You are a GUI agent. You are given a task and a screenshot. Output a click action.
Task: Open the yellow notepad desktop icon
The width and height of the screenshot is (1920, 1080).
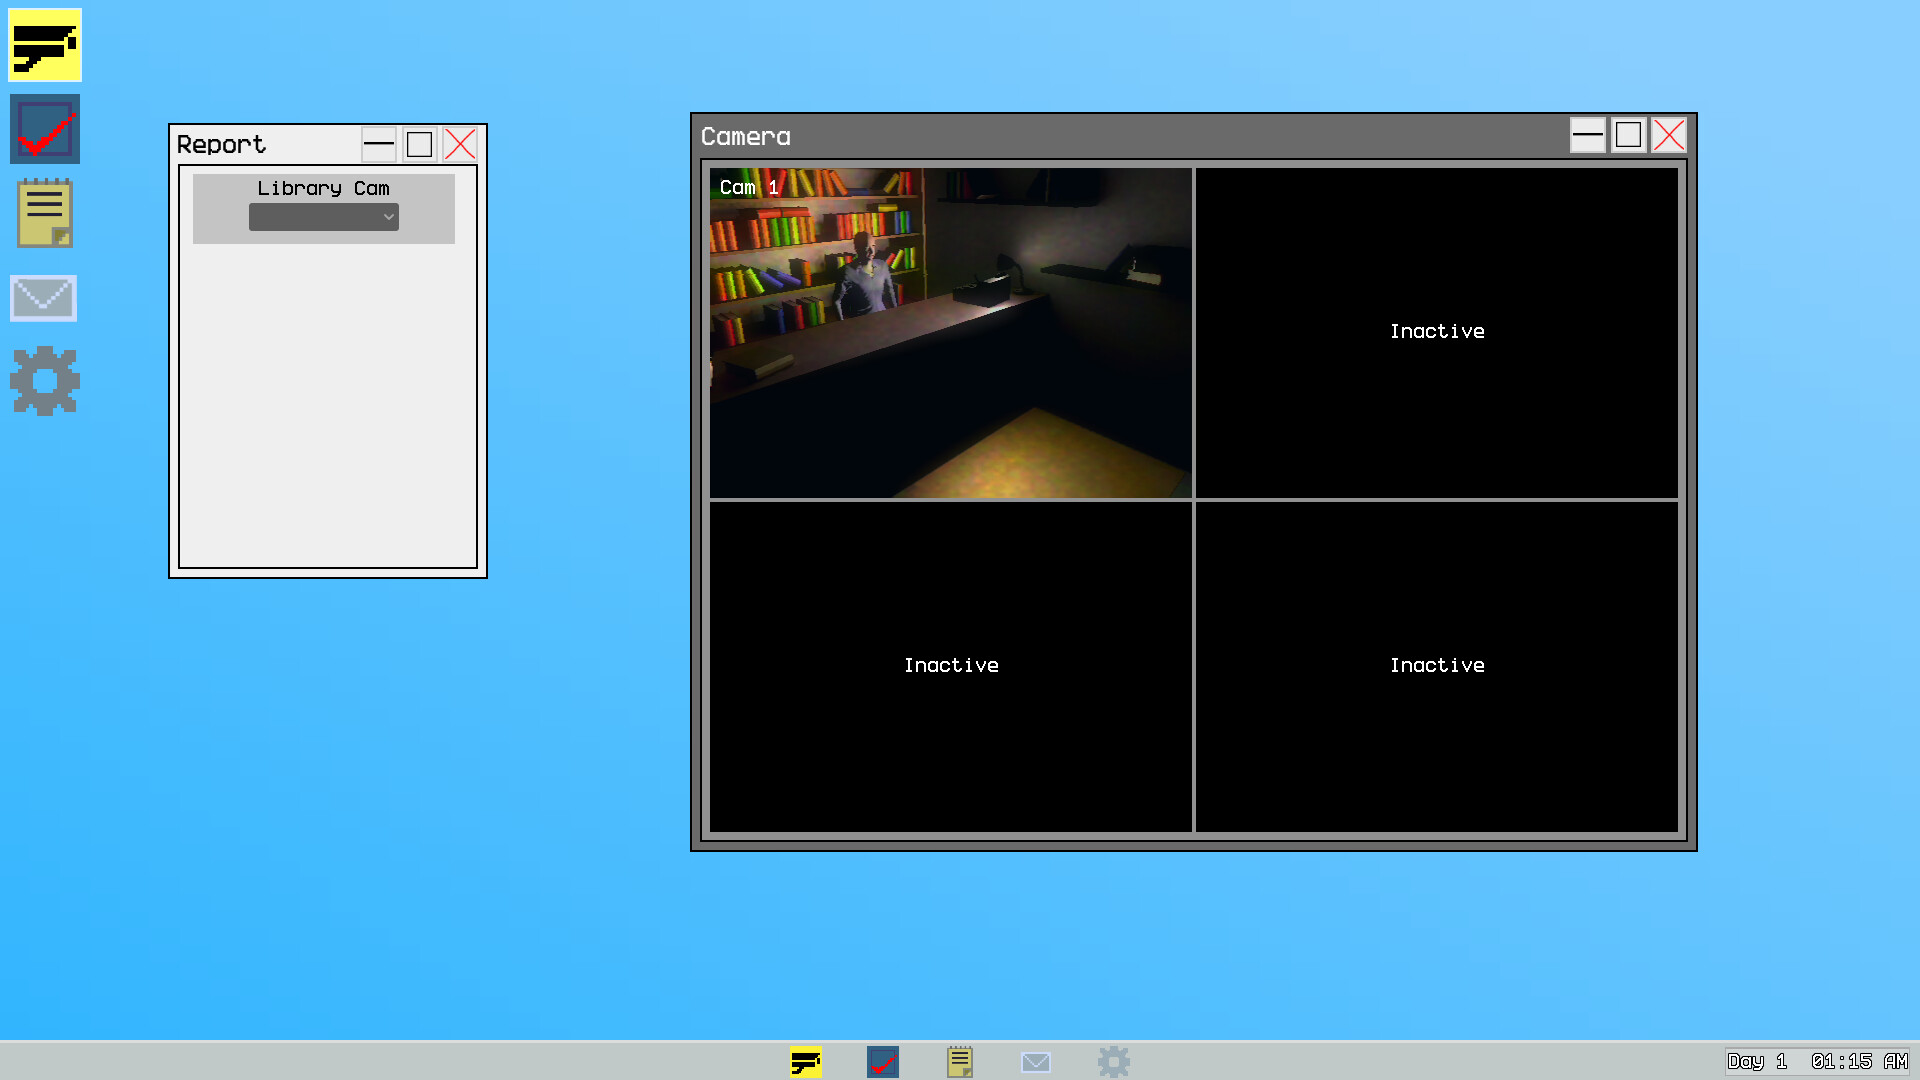pos(45,213)
